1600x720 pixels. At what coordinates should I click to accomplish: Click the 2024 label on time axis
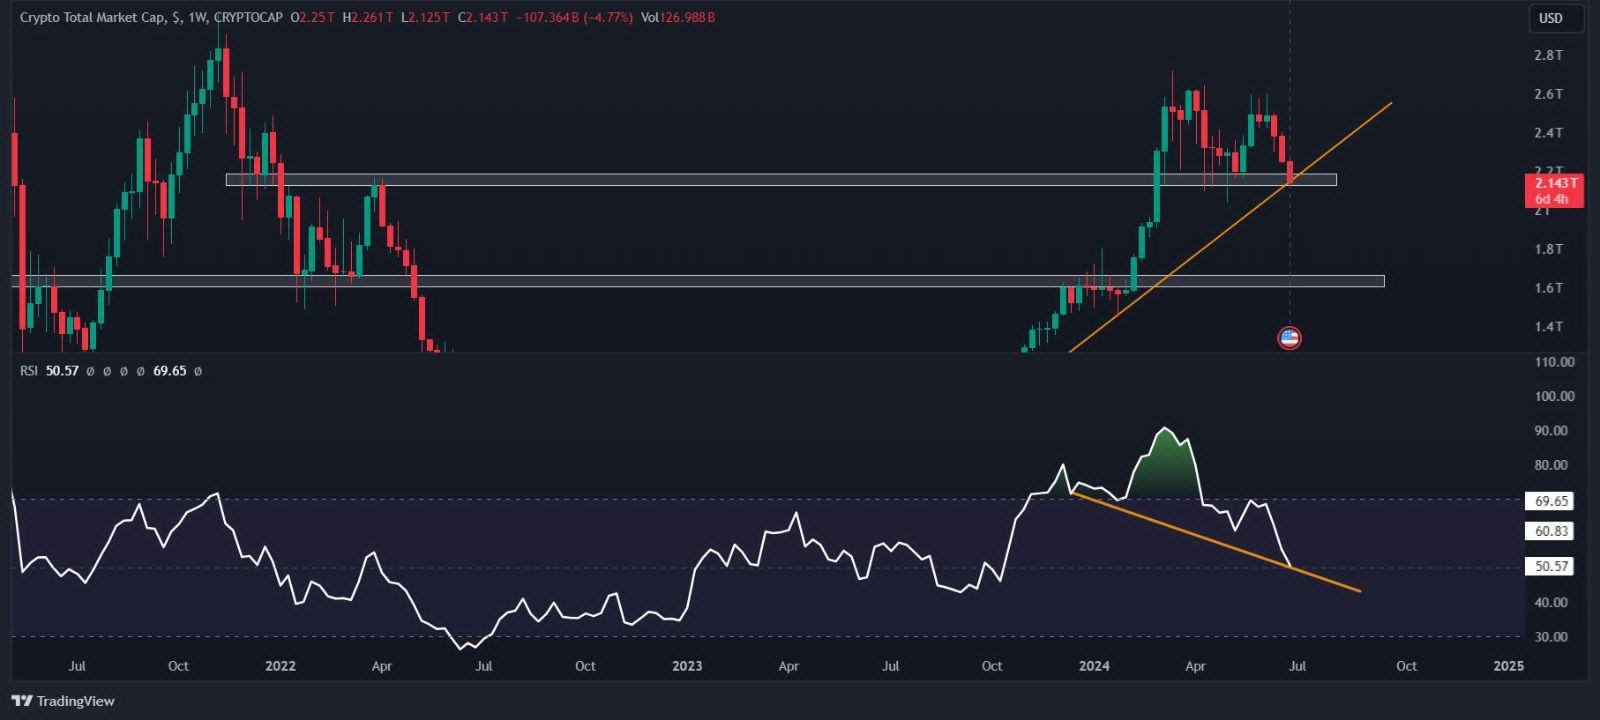(x=1094, y=666)
